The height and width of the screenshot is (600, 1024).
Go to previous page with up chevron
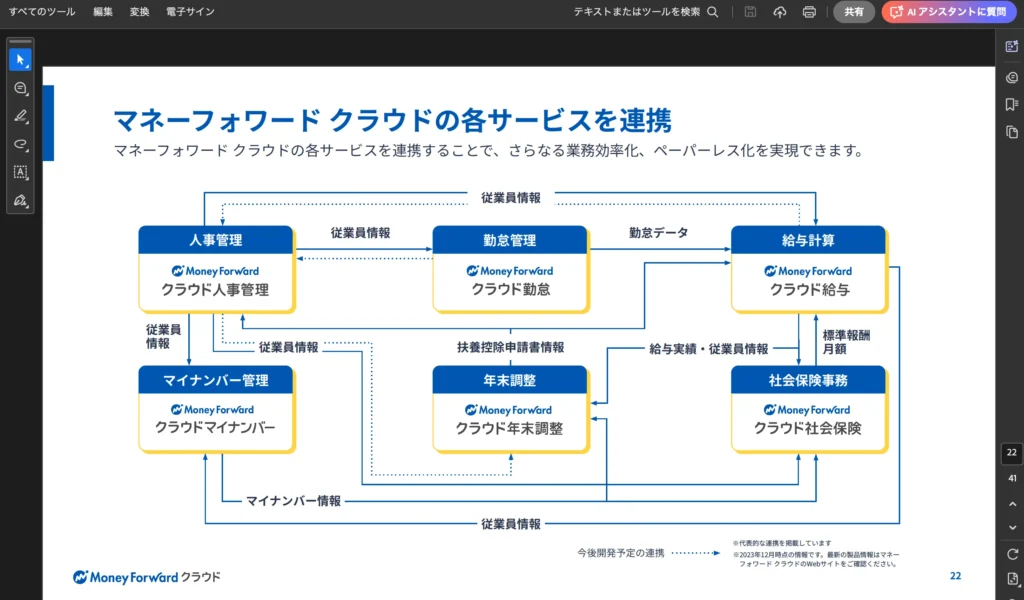pos(1012,503)
